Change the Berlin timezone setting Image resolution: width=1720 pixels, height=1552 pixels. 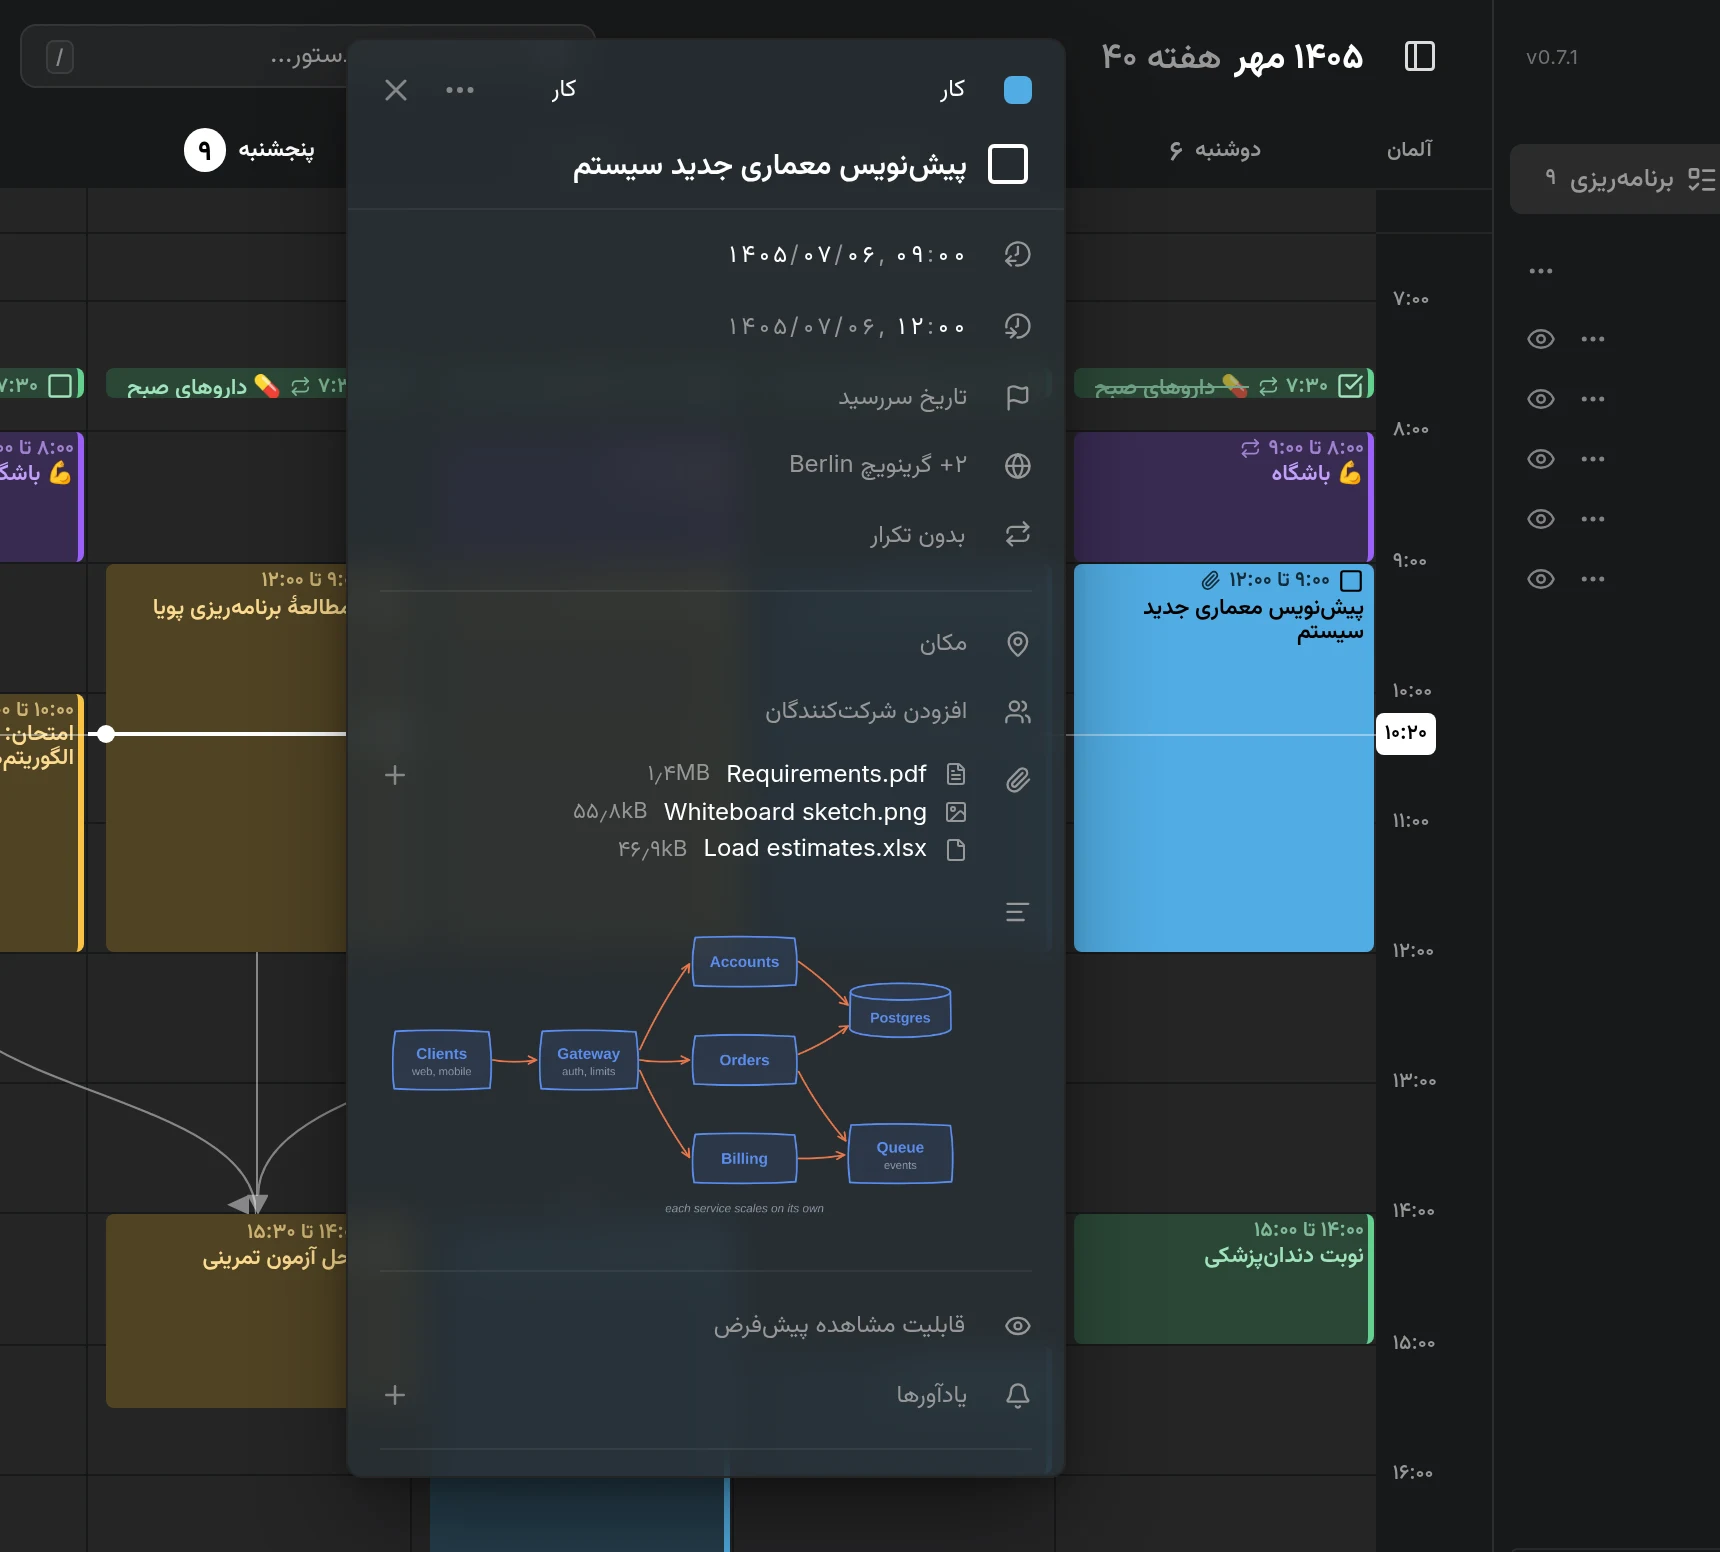tap(877, 465)
